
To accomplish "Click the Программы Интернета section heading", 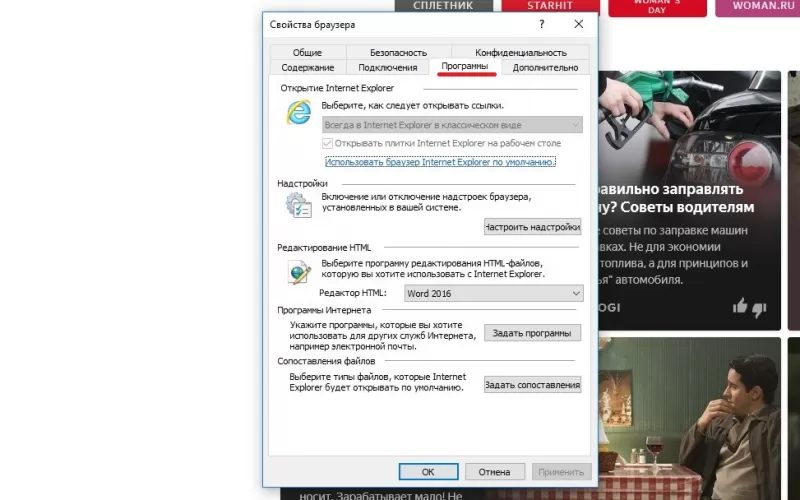I will [x=324, y=310].
